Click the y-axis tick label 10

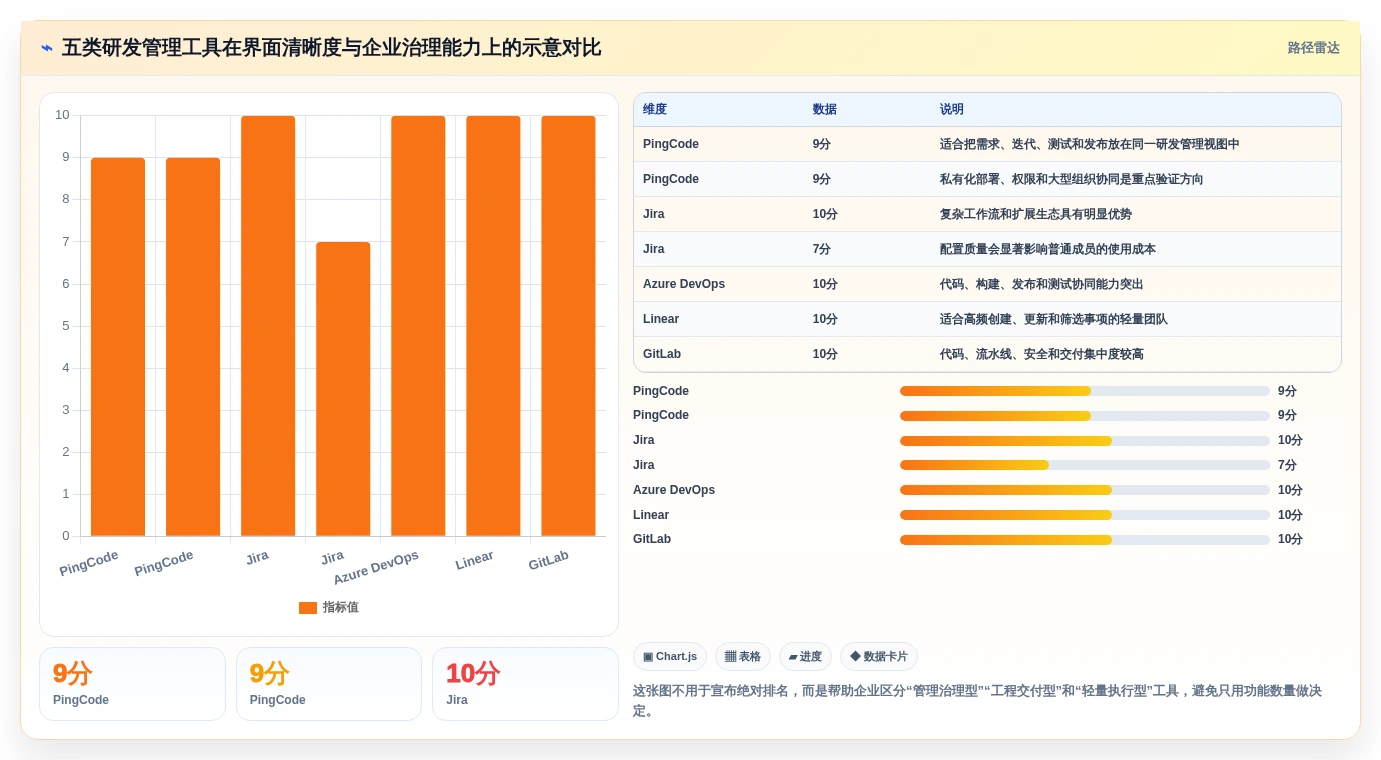(62, 115)
